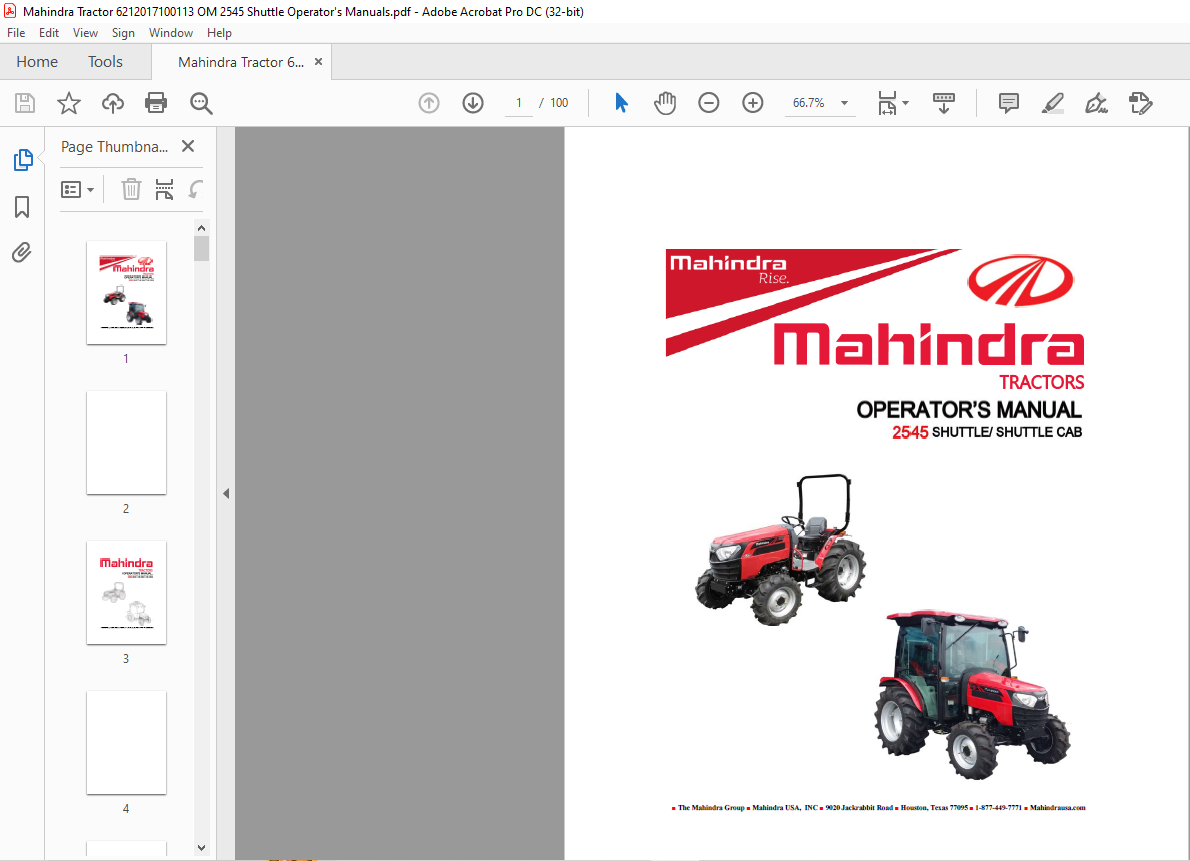The height and width of the screenshot is (861, 1190).
Task: Open the Fill and Sign tool
Action: 1097,102
